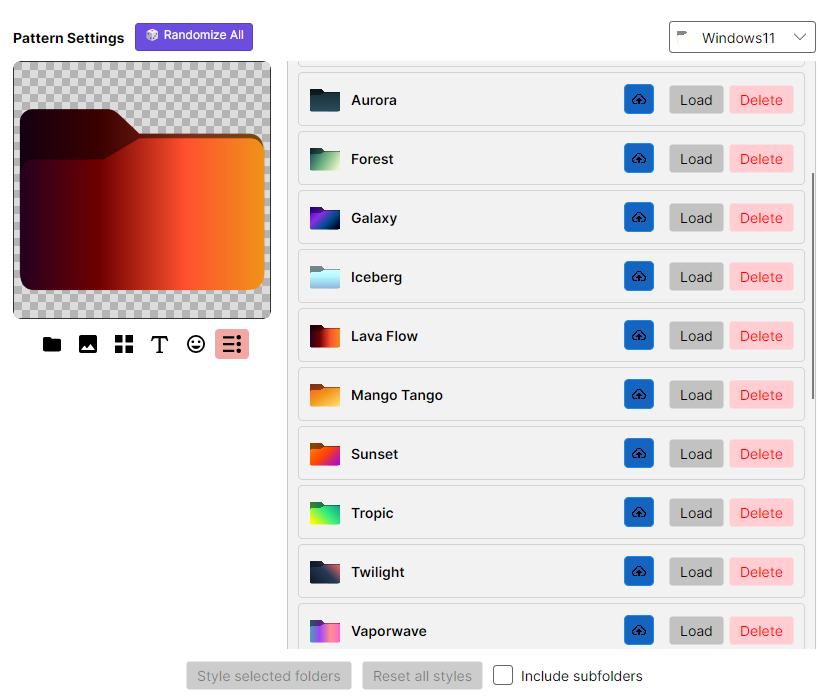Enable the Include subfolders checkbox

[x=503, y=675]
